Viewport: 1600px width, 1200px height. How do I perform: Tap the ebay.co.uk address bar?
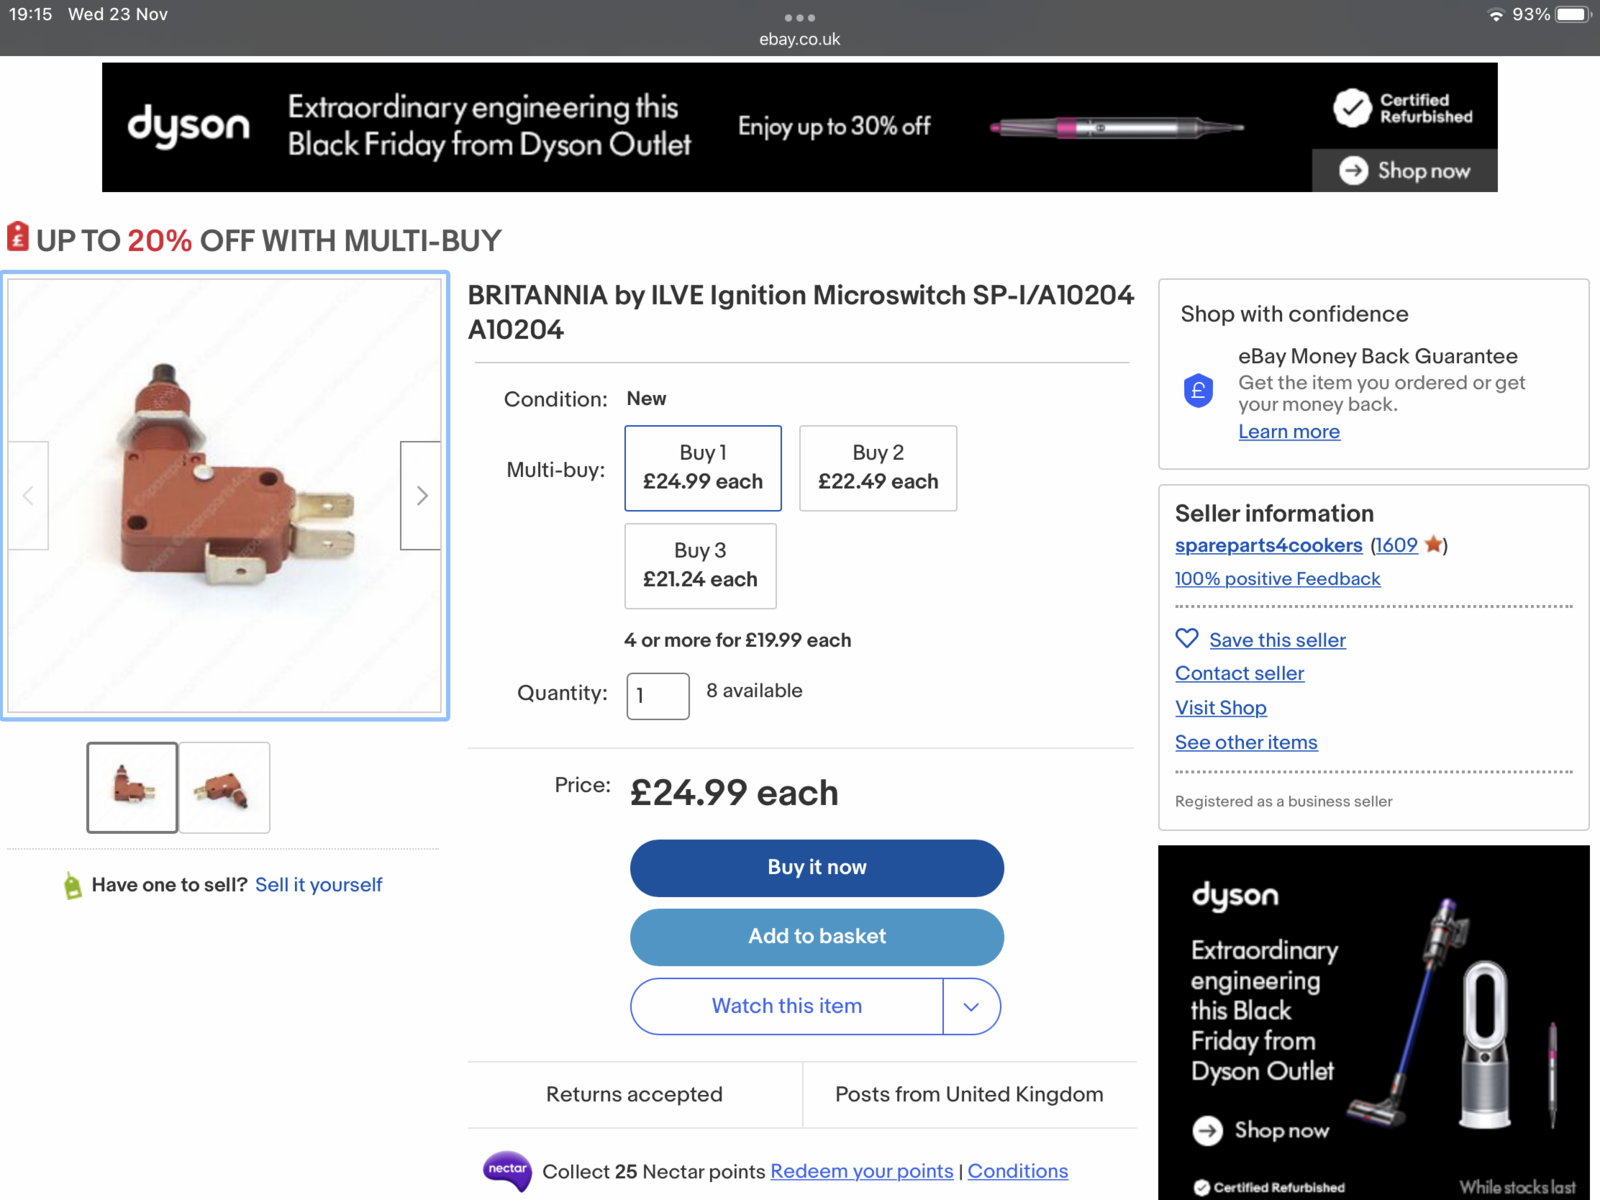[x=799, y=39]
